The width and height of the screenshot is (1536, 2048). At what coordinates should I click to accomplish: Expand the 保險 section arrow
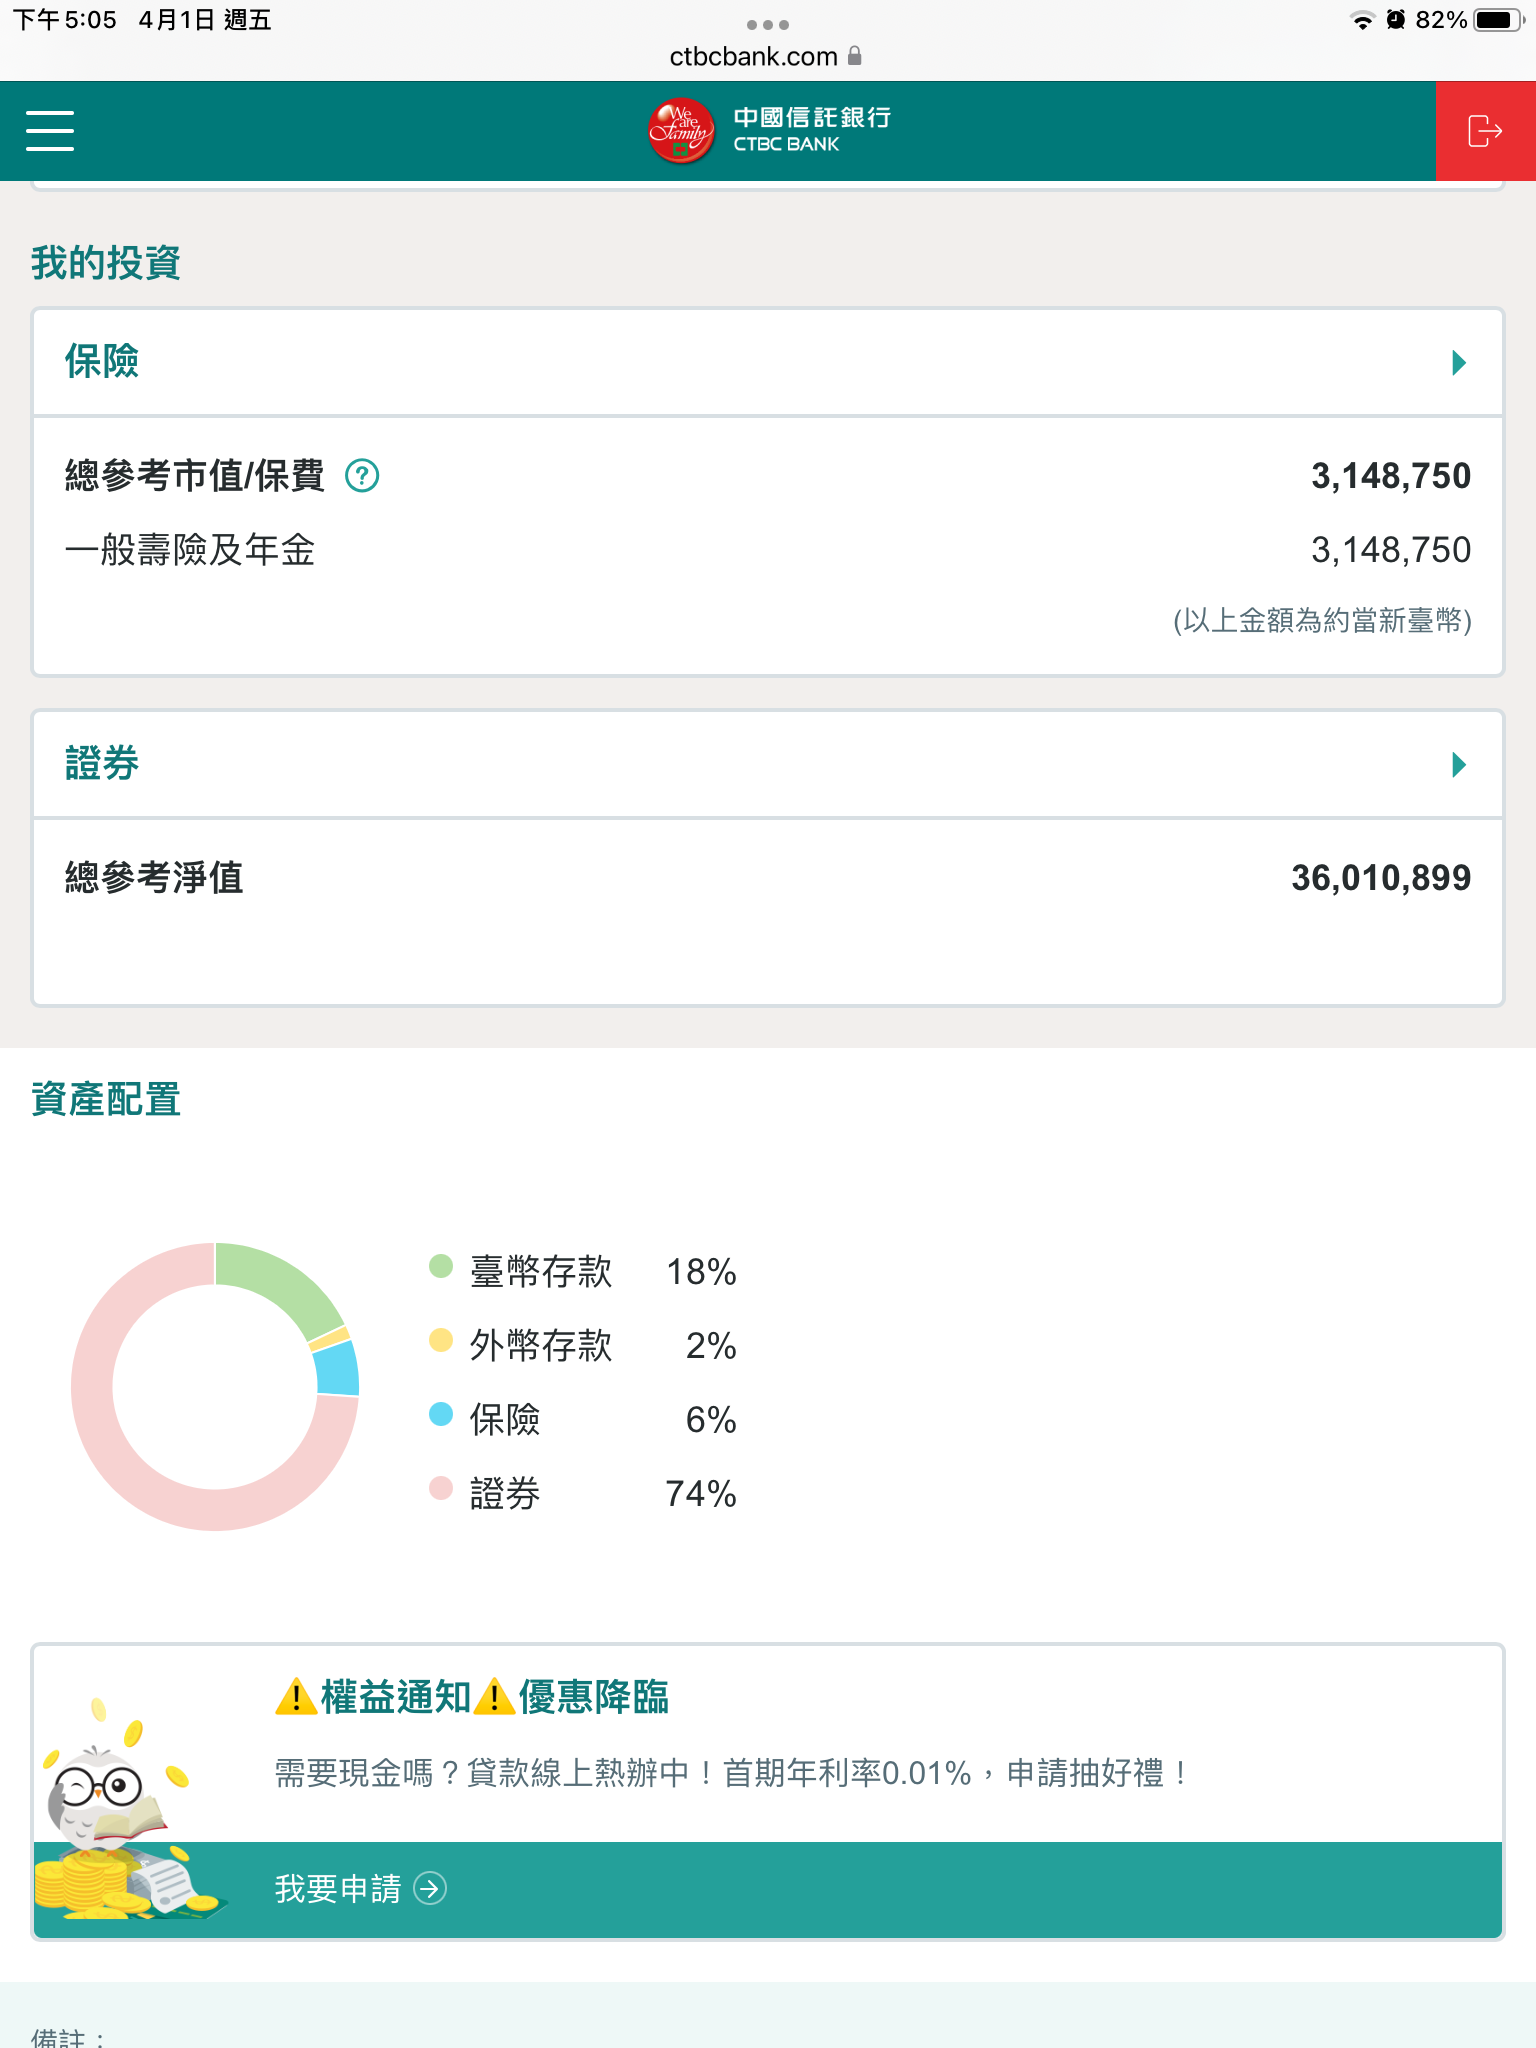click(1459, 362)
